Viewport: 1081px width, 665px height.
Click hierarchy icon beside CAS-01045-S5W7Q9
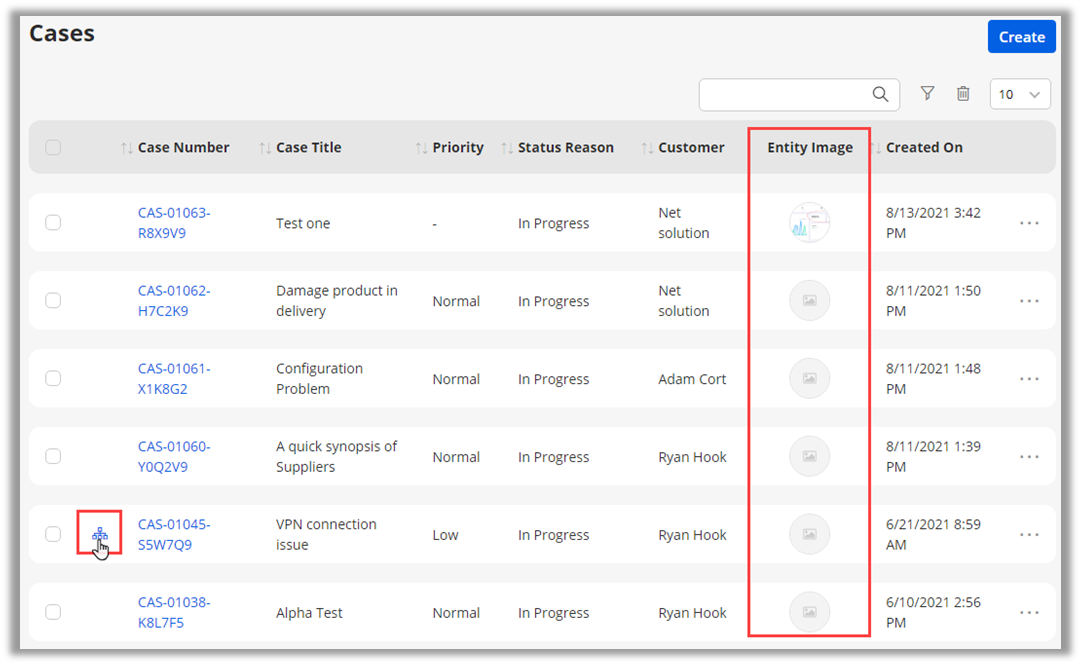tap(100, 535)
